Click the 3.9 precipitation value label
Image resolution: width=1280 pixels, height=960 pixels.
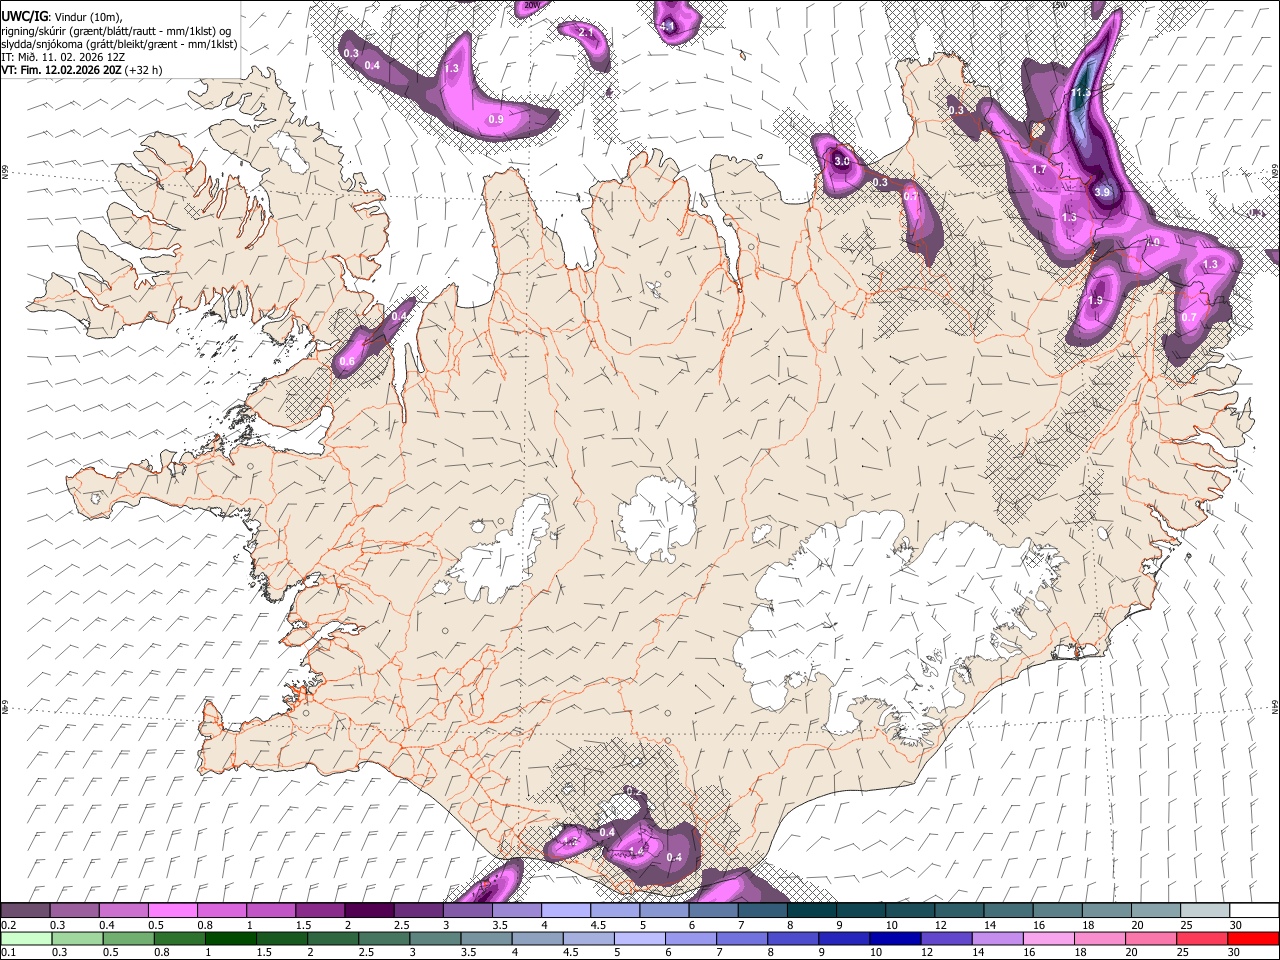1103,192
